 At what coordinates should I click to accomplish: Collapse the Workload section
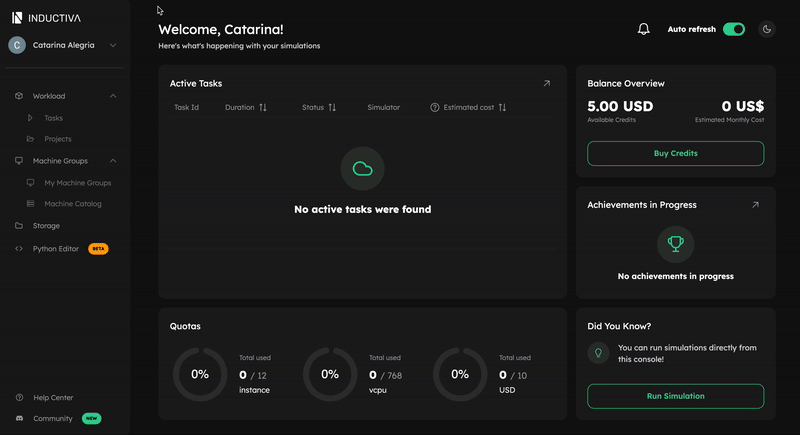[x=113, y=96]
